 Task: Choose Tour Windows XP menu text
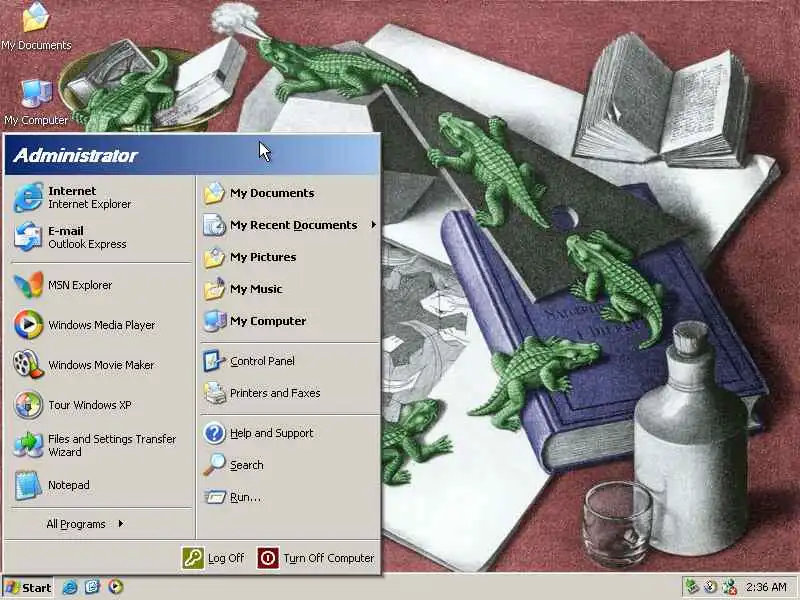click(90, 405)
